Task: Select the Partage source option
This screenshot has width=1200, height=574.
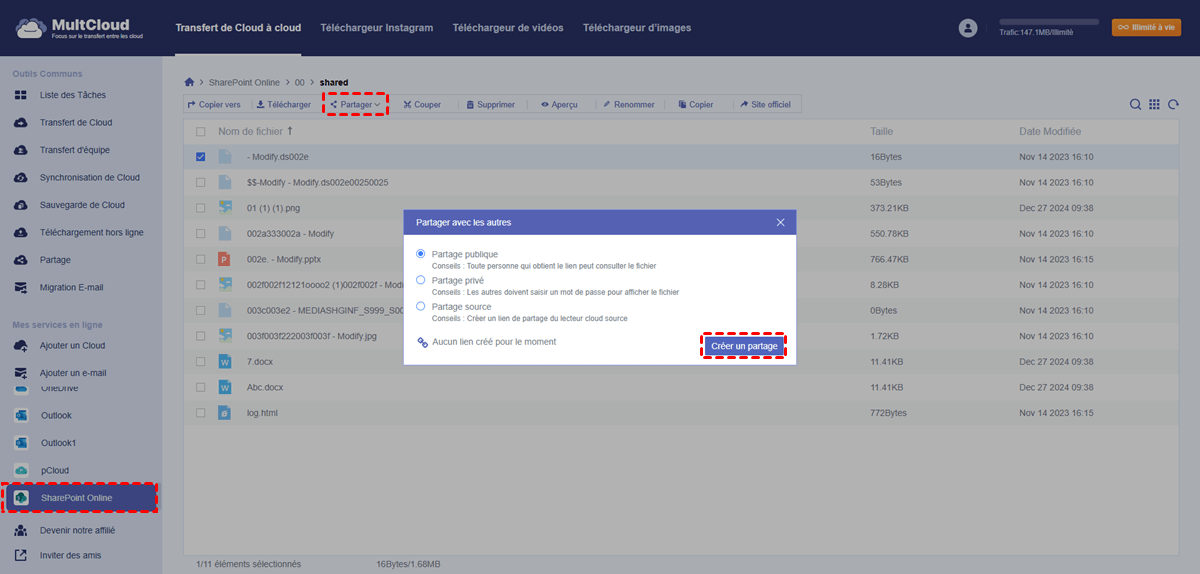Action: click(x=421, y=306)
